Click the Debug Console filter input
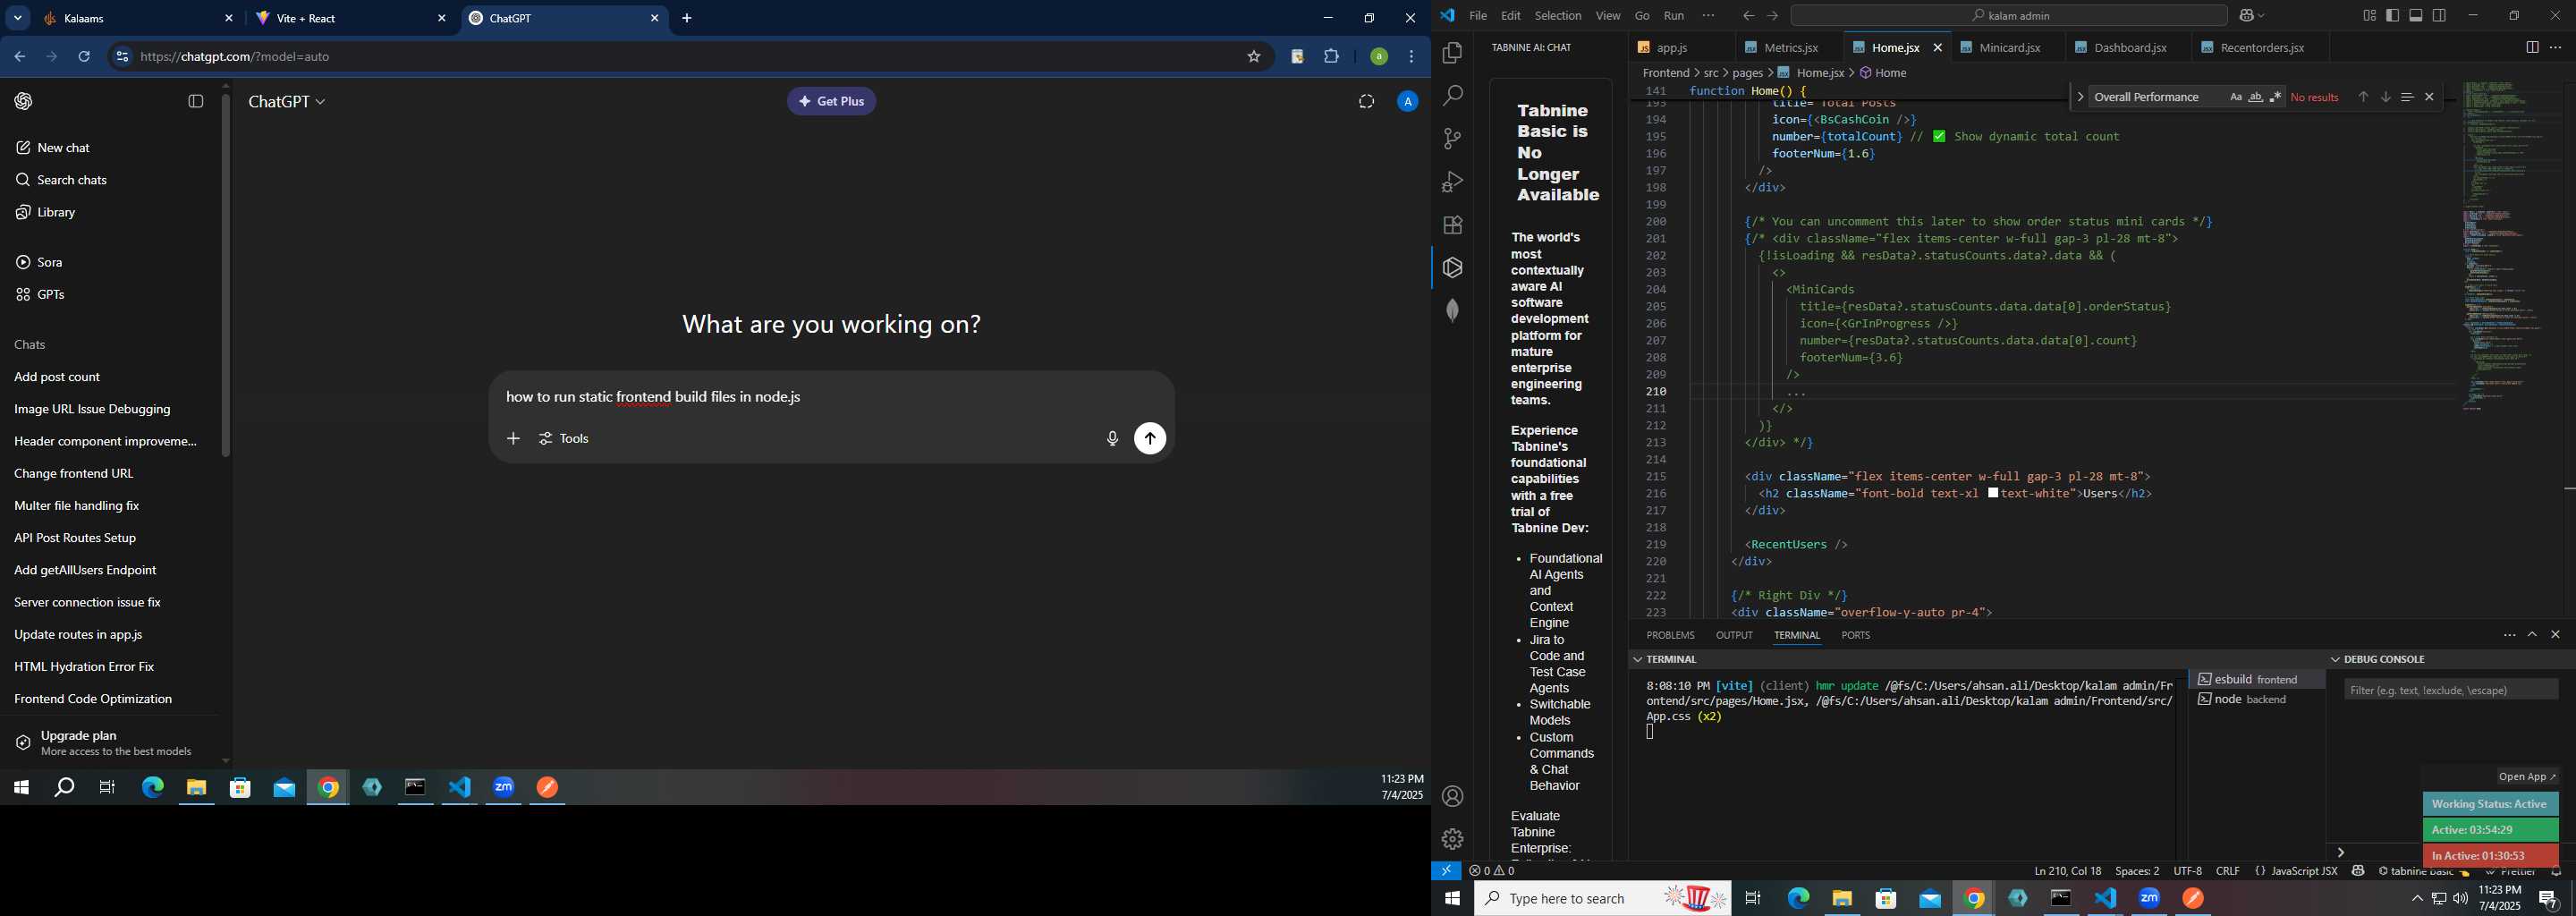The height and width of the screenshot is (916, 2576). tap(2450, 690)
